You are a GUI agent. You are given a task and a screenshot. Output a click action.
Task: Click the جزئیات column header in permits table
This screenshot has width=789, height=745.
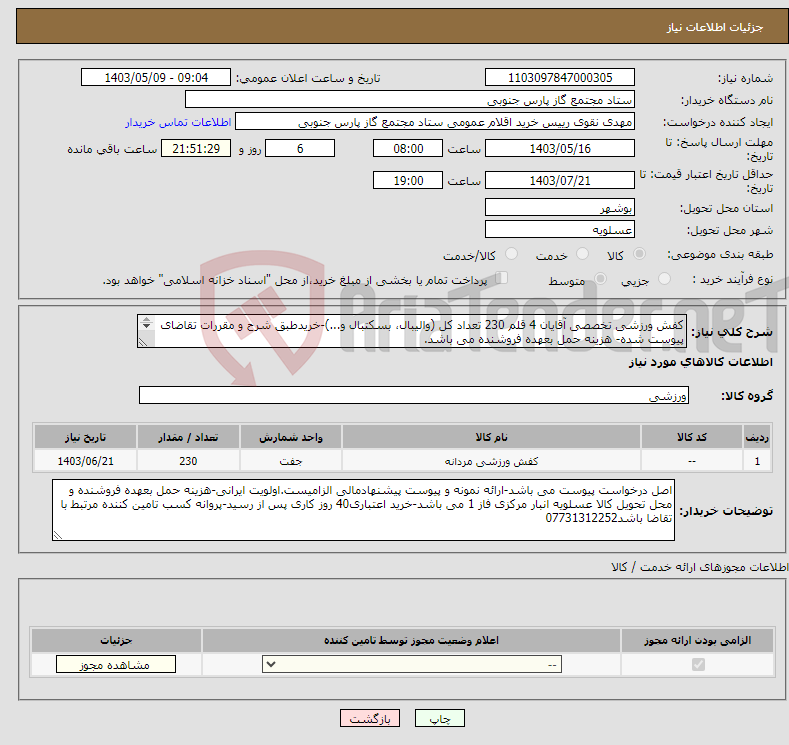click(x=116, y=640)
